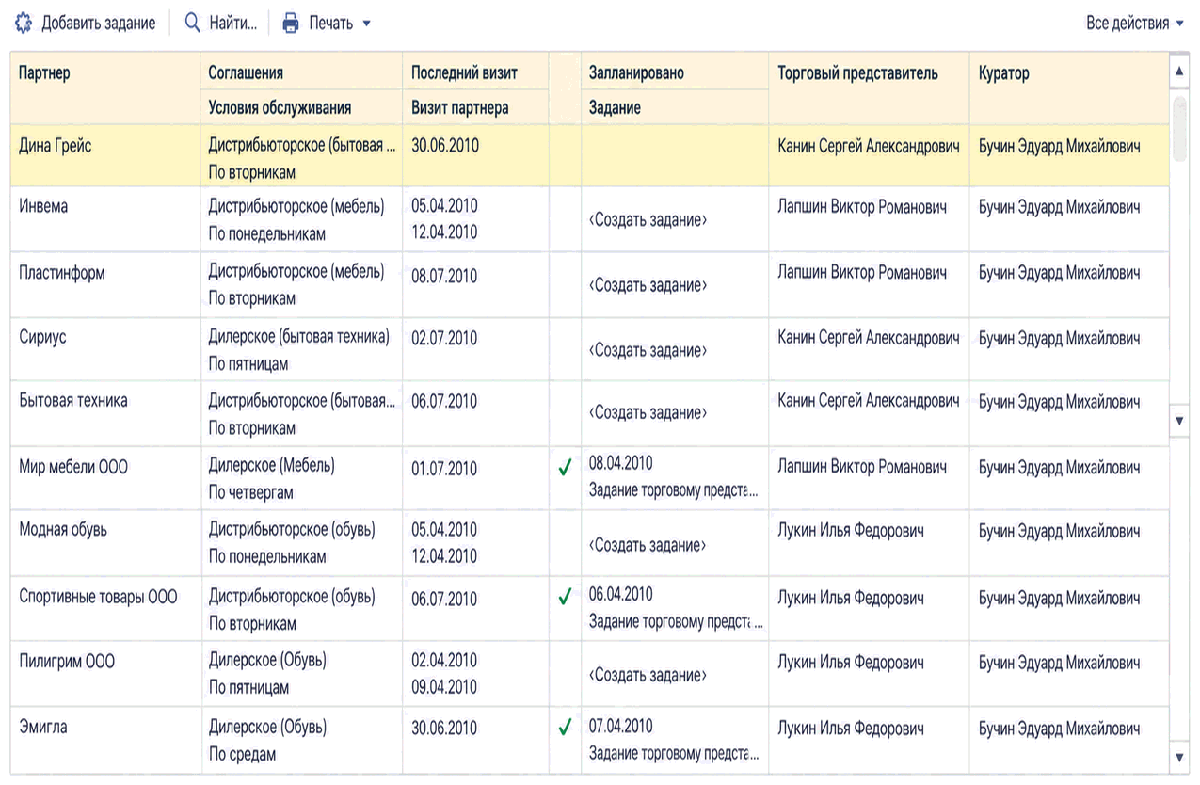The height and width of the screenshot is (785, 1200).
Task: Create a task for Пластинформ via its link
Action: 648,285
